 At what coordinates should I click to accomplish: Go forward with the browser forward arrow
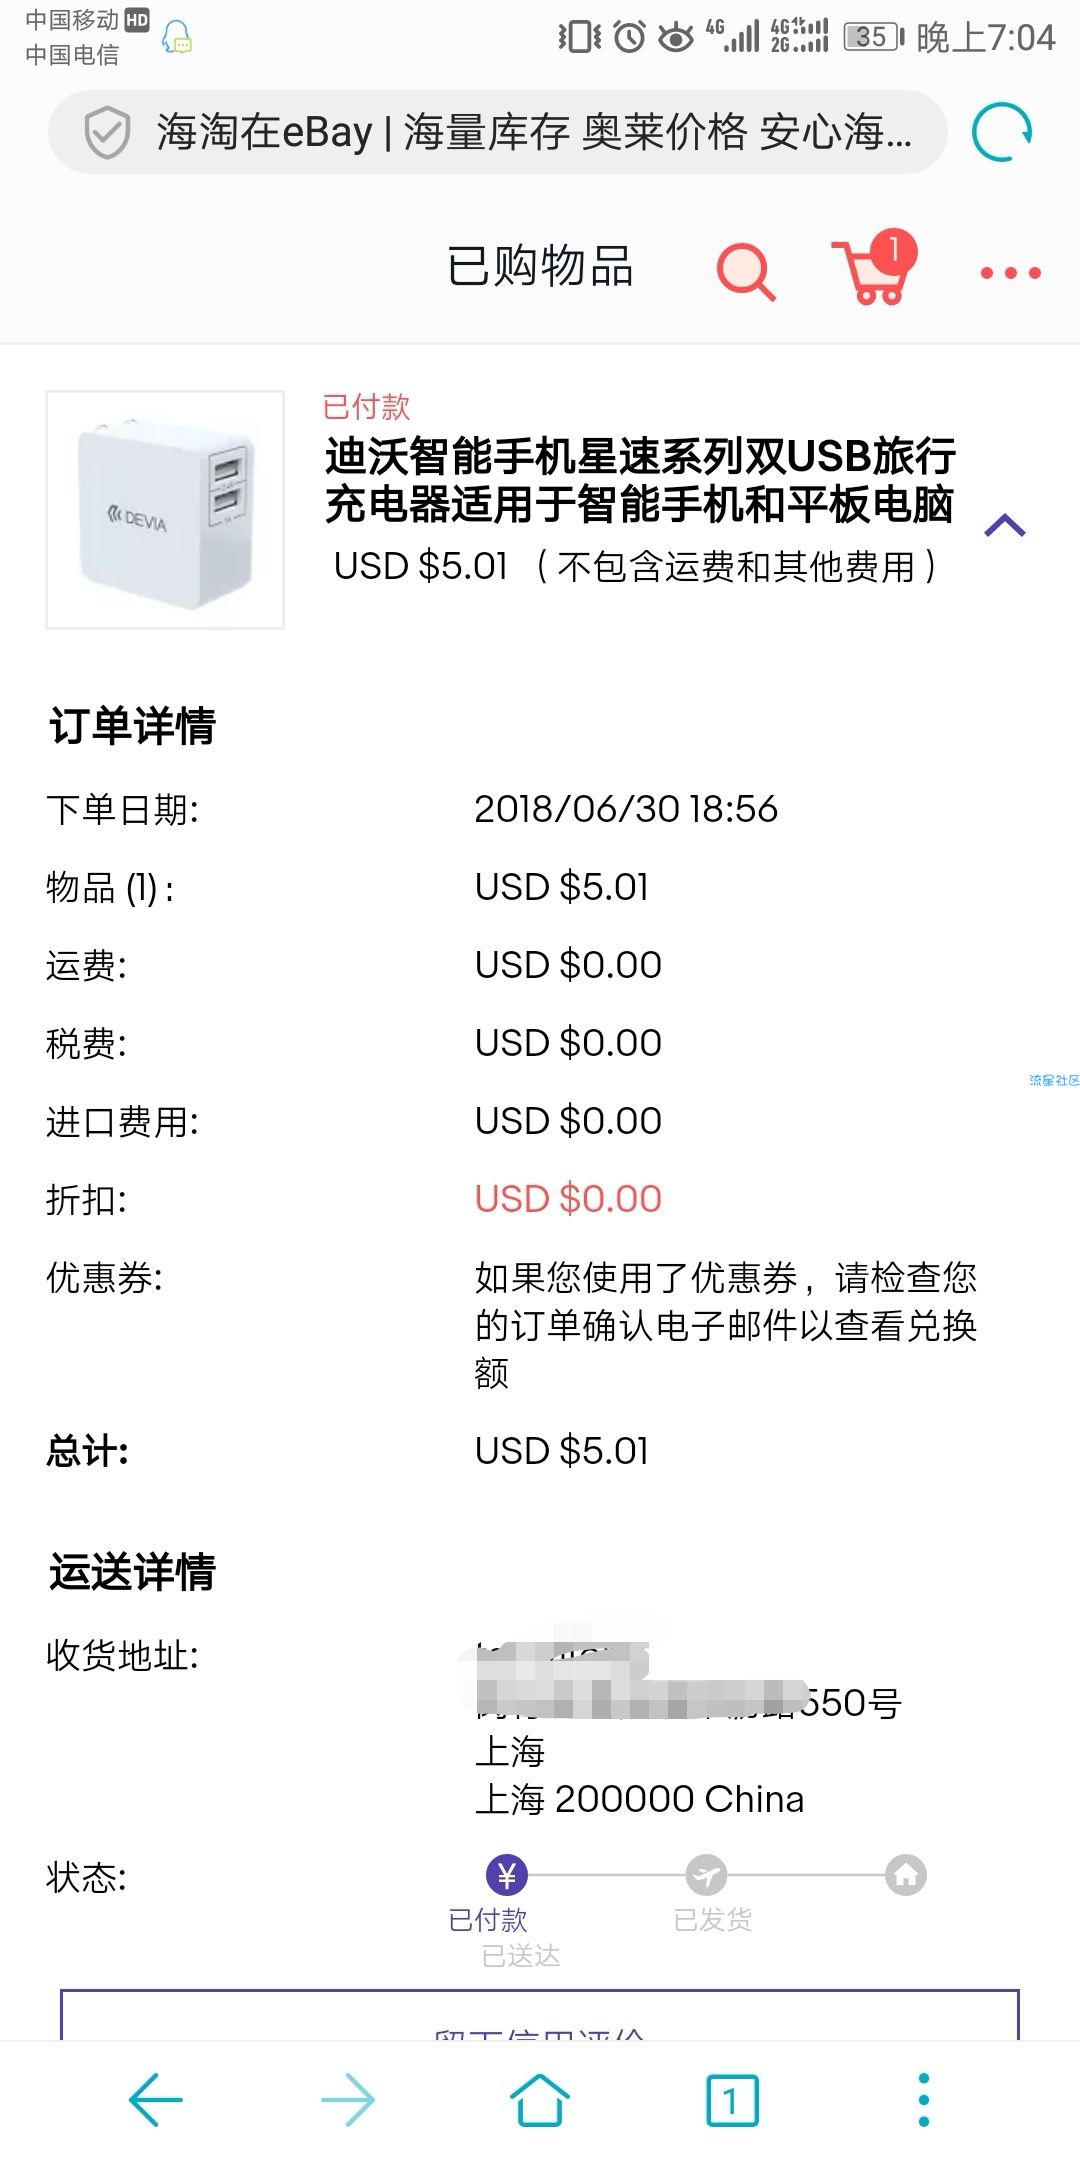[x=347, y=2099]
